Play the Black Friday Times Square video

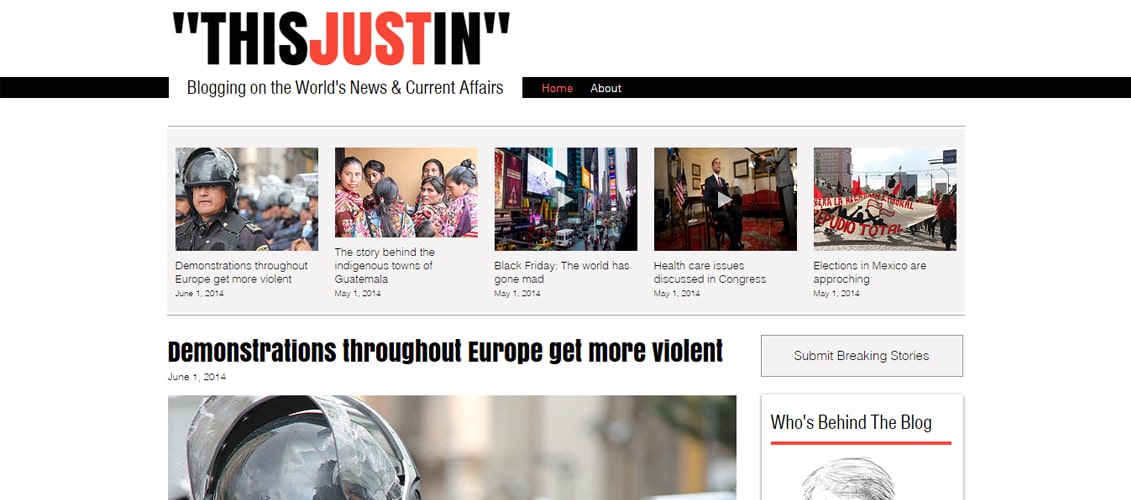pyautogui.click(x=566, y=199)
